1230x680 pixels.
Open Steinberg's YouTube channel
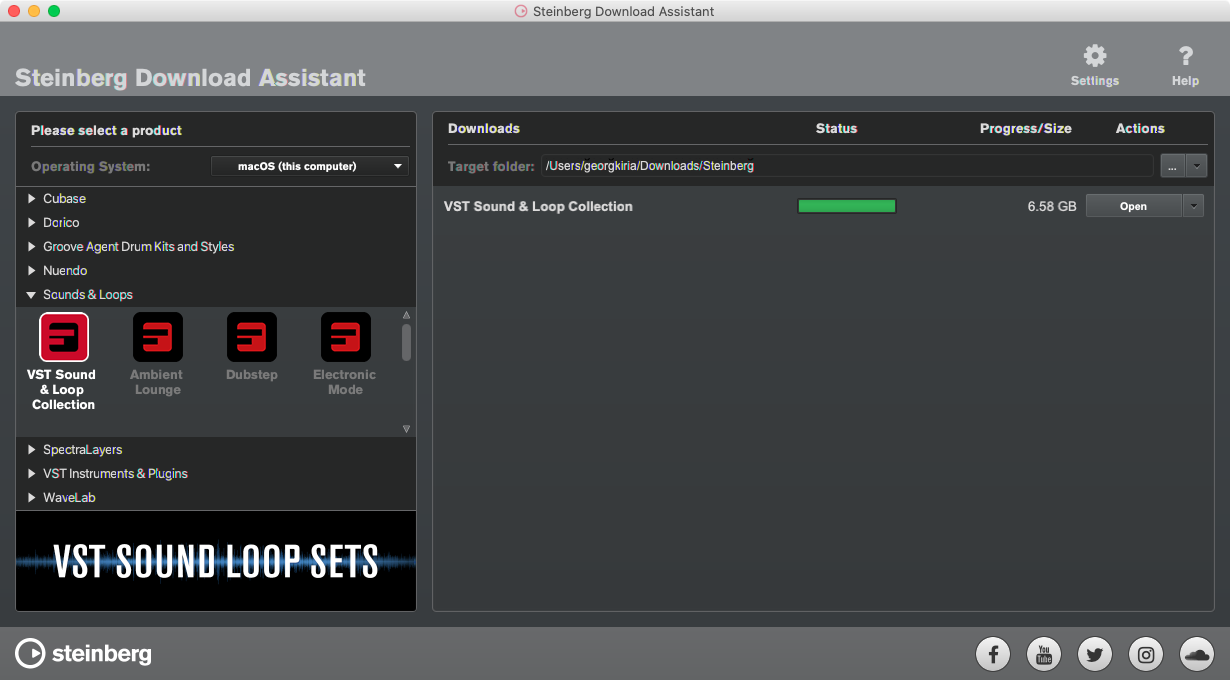pos(1043,654)
